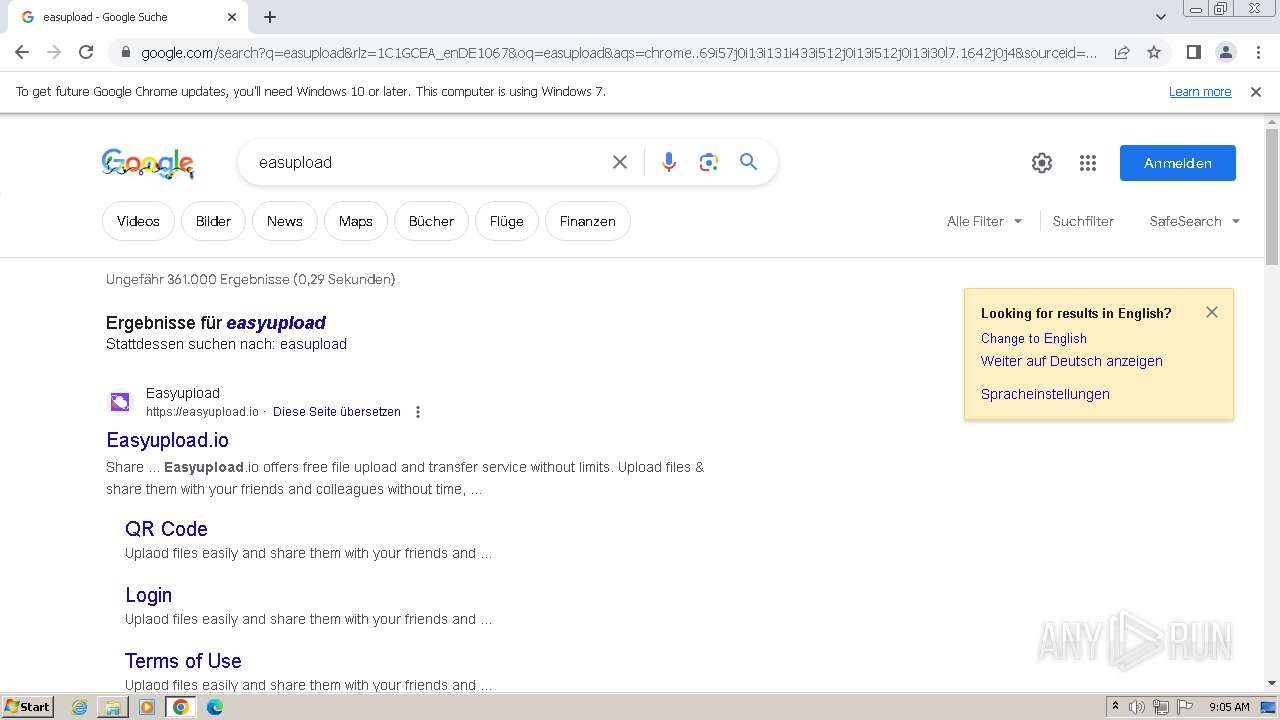Switch to the News filter tab
Viewport: 1280px width, 720px height.
tap(285, 221)
